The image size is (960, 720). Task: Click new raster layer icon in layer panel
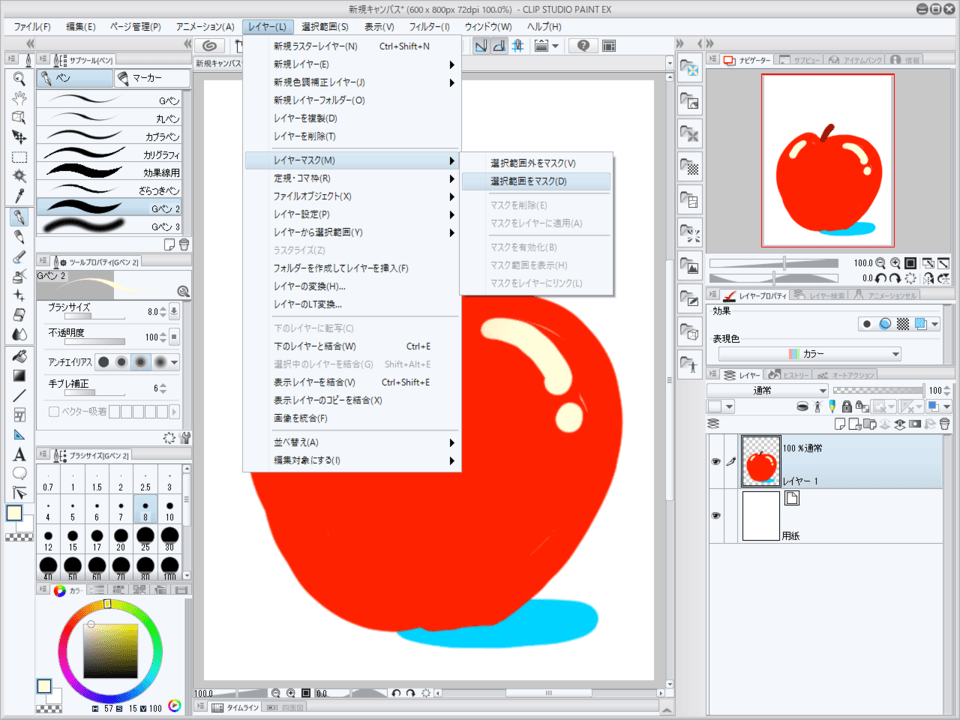pos(840,424)
